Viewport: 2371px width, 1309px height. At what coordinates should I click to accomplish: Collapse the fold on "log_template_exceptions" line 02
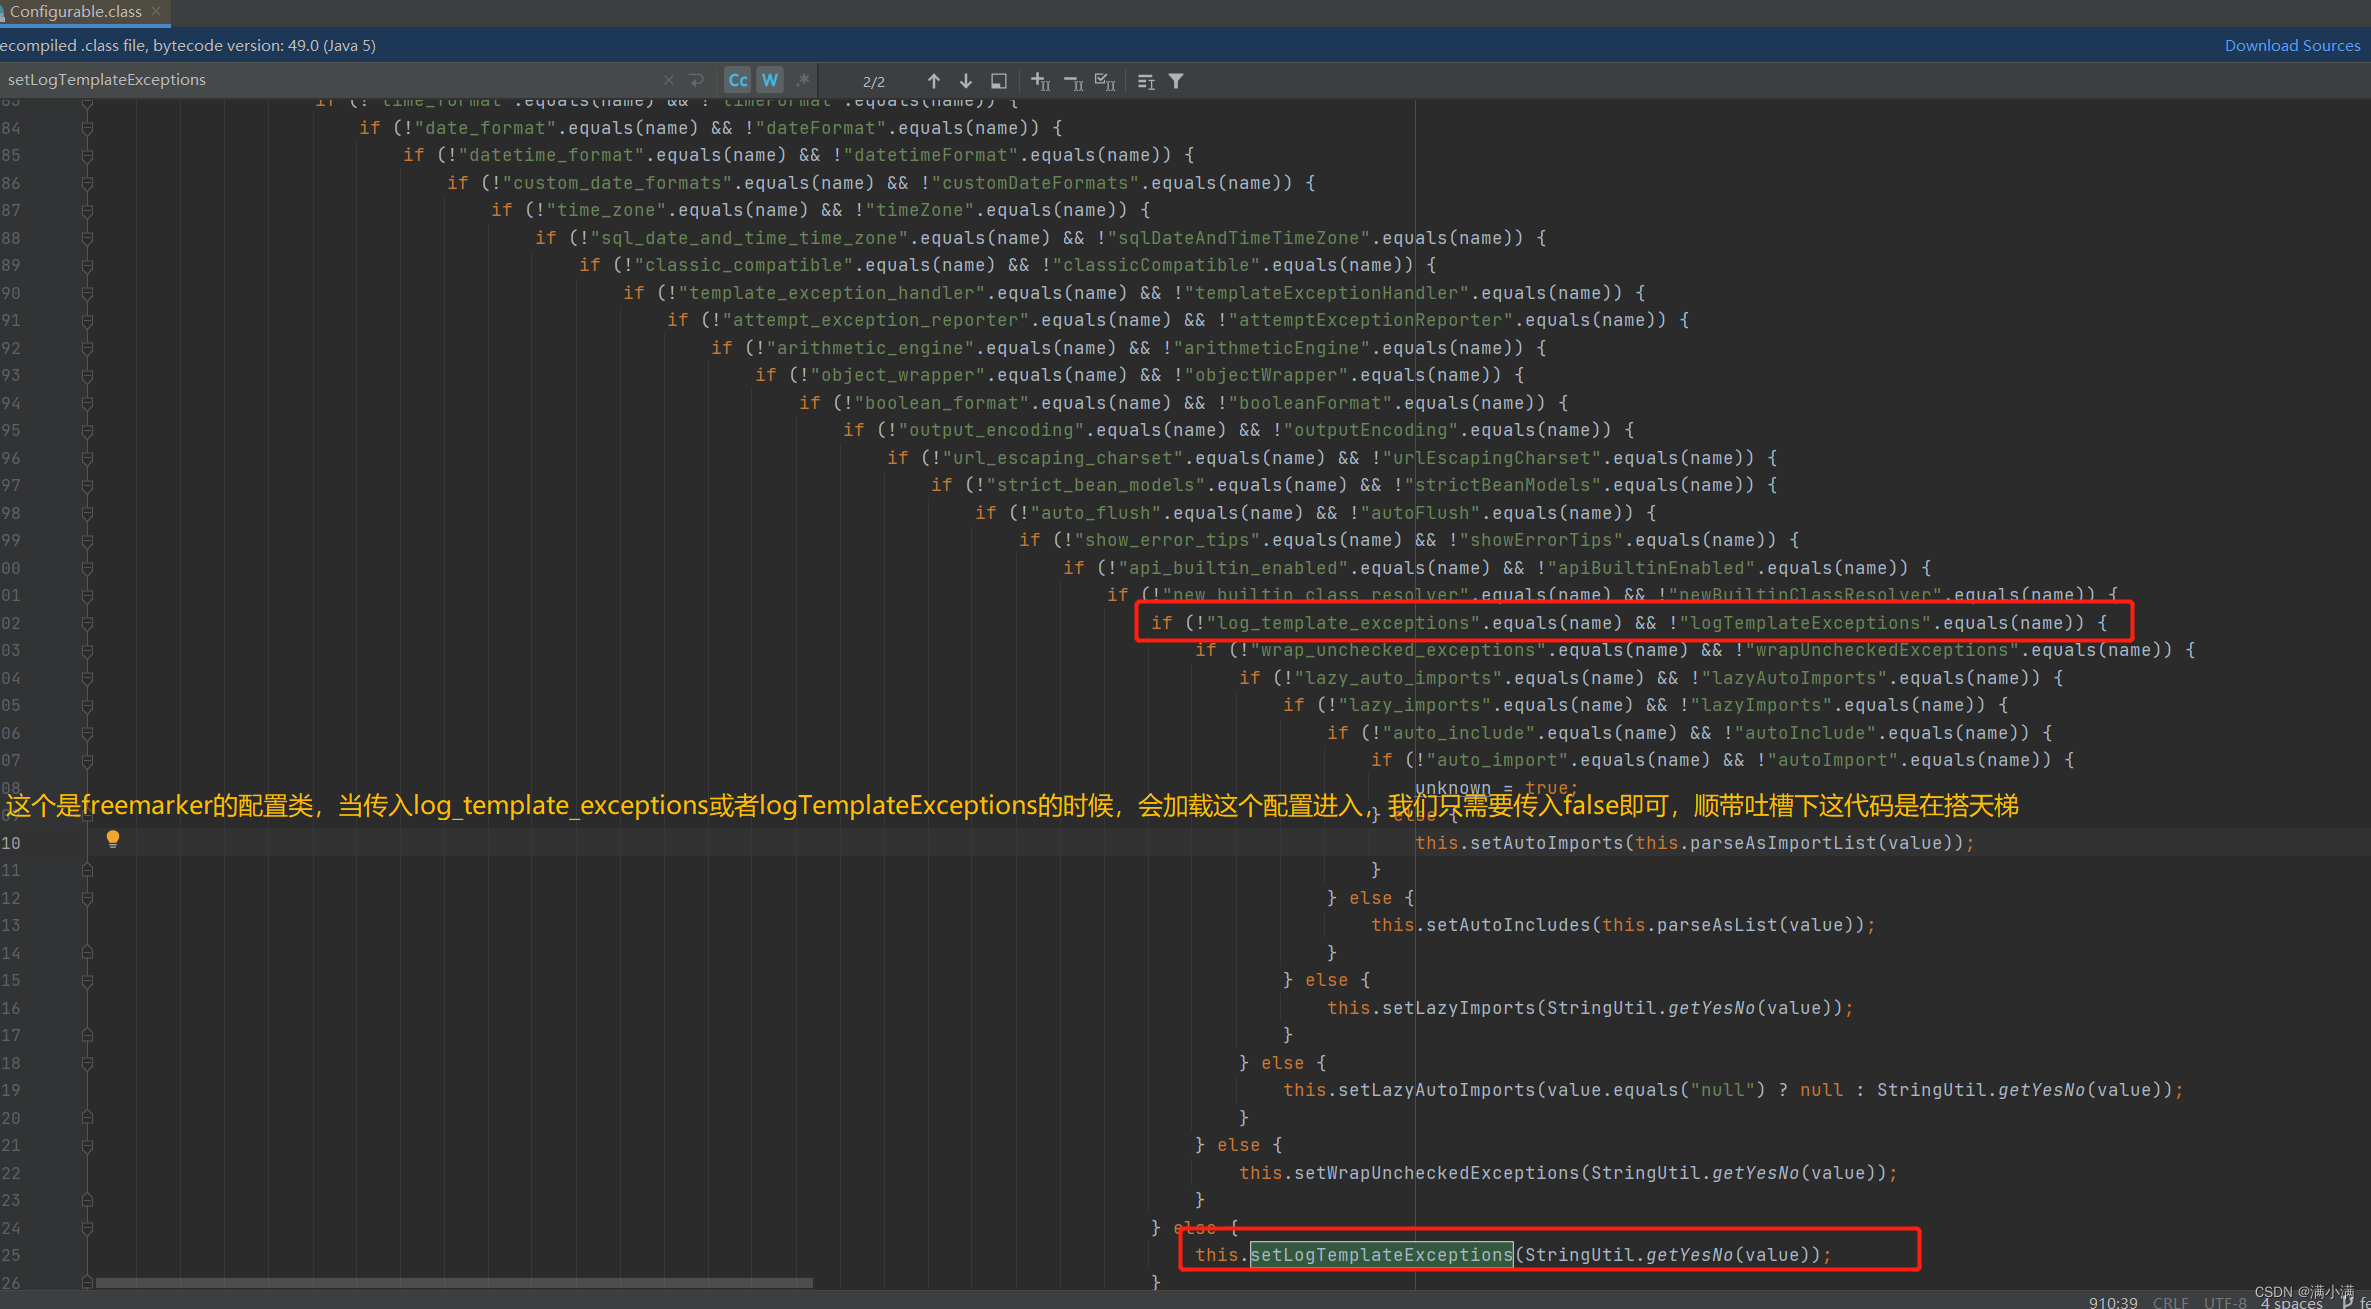87,623
